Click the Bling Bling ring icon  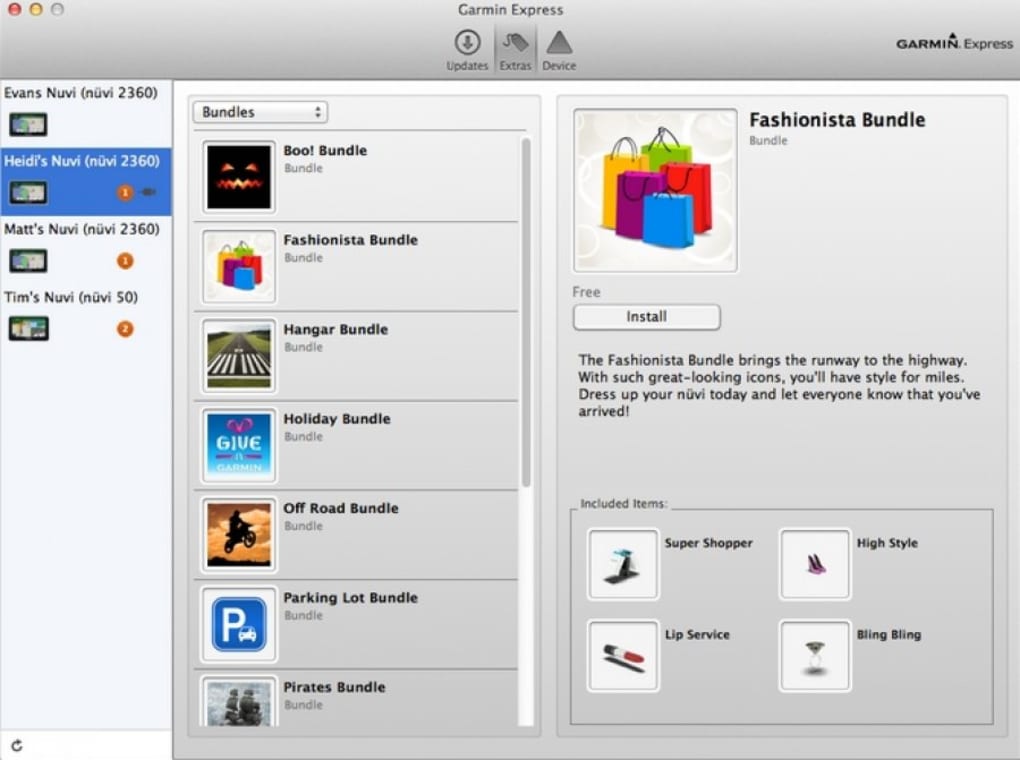815,656
